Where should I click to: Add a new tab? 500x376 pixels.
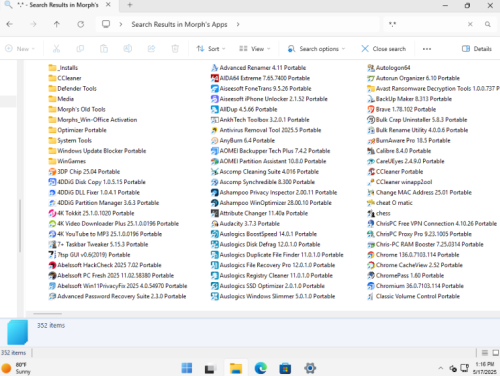pyautogui.click(x=130, y=5)
